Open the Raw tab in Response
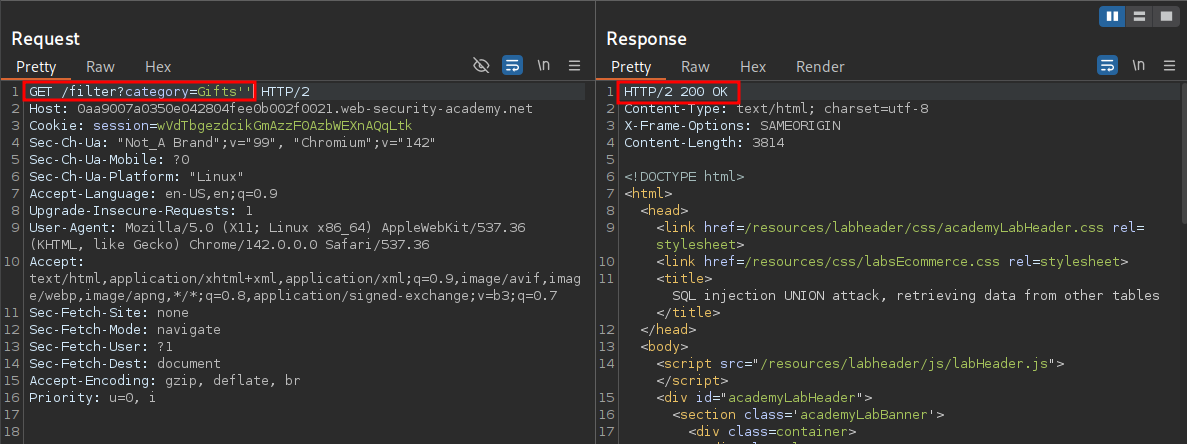Image resolution: width=1187 pixels, height=444 pixels. [695, 67]
